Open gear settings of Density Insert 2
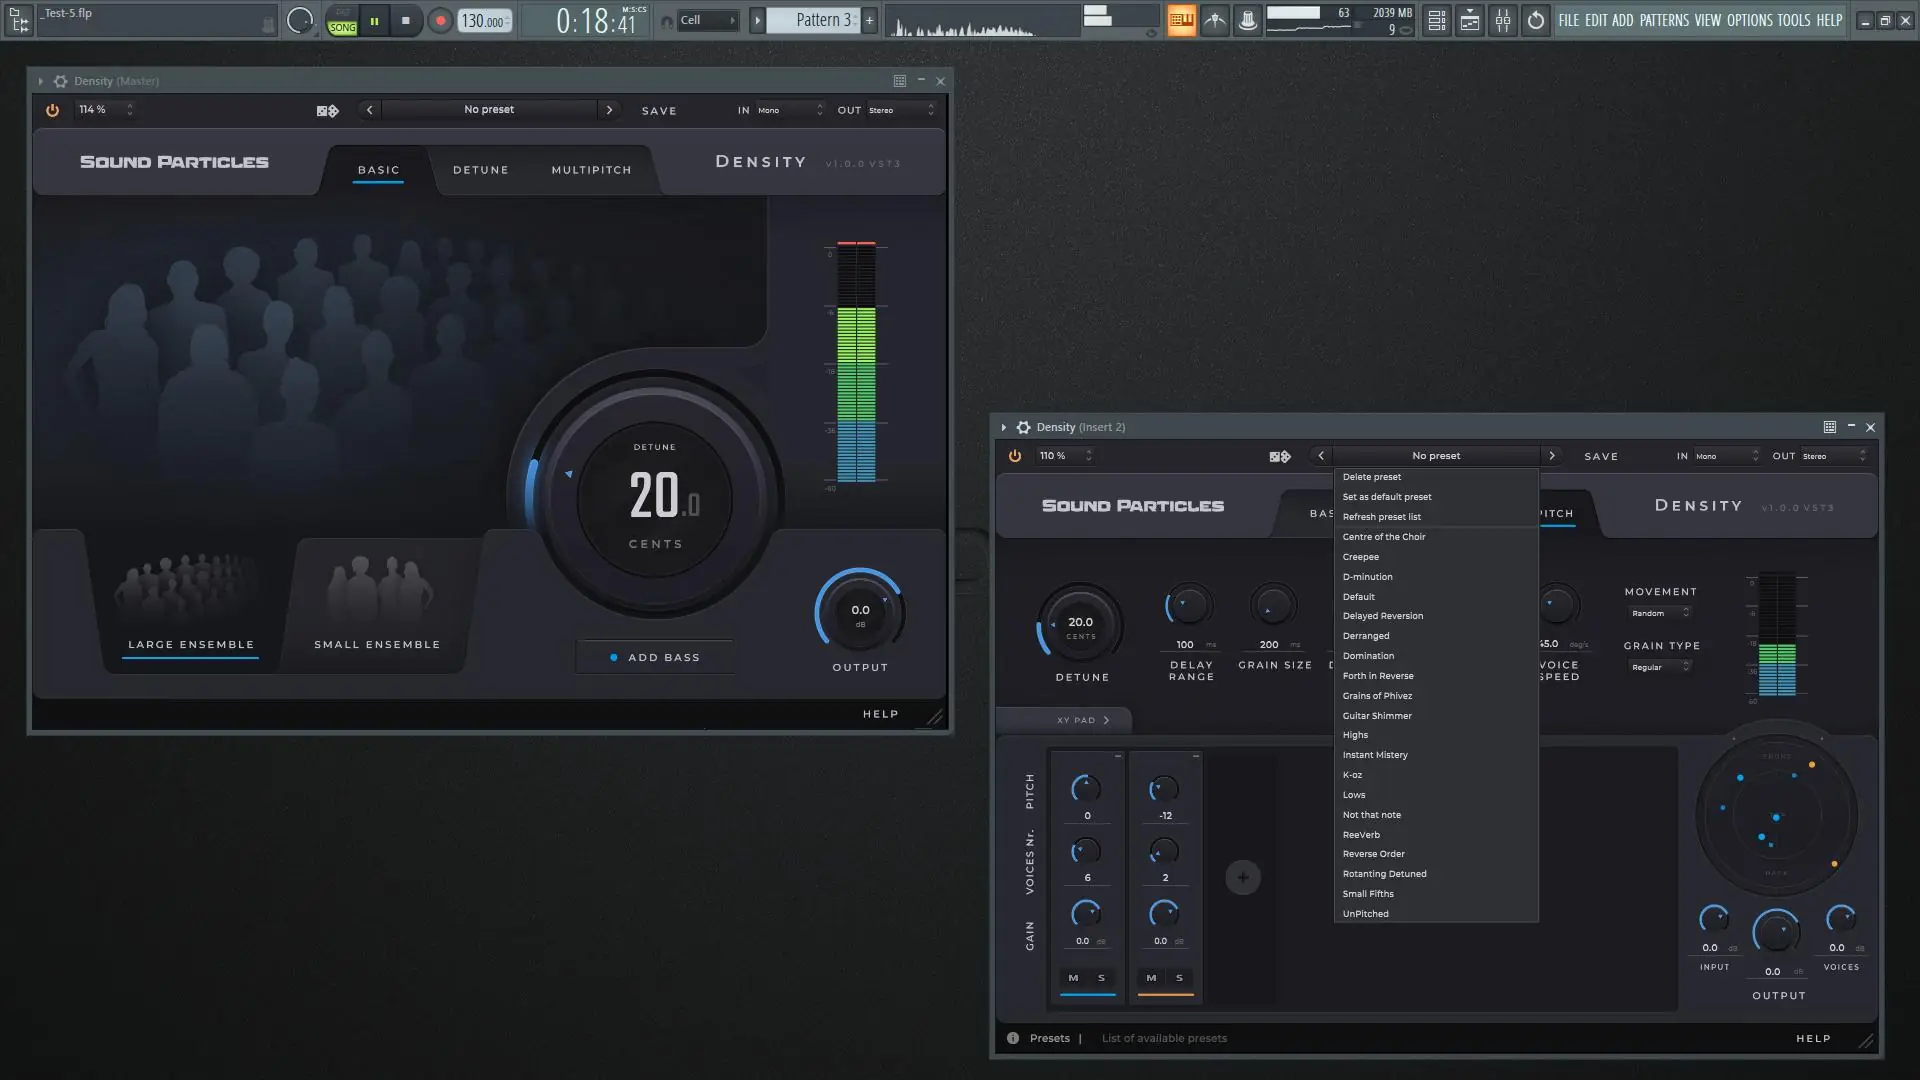The image size is (1920, 1080). (1023, 427)
